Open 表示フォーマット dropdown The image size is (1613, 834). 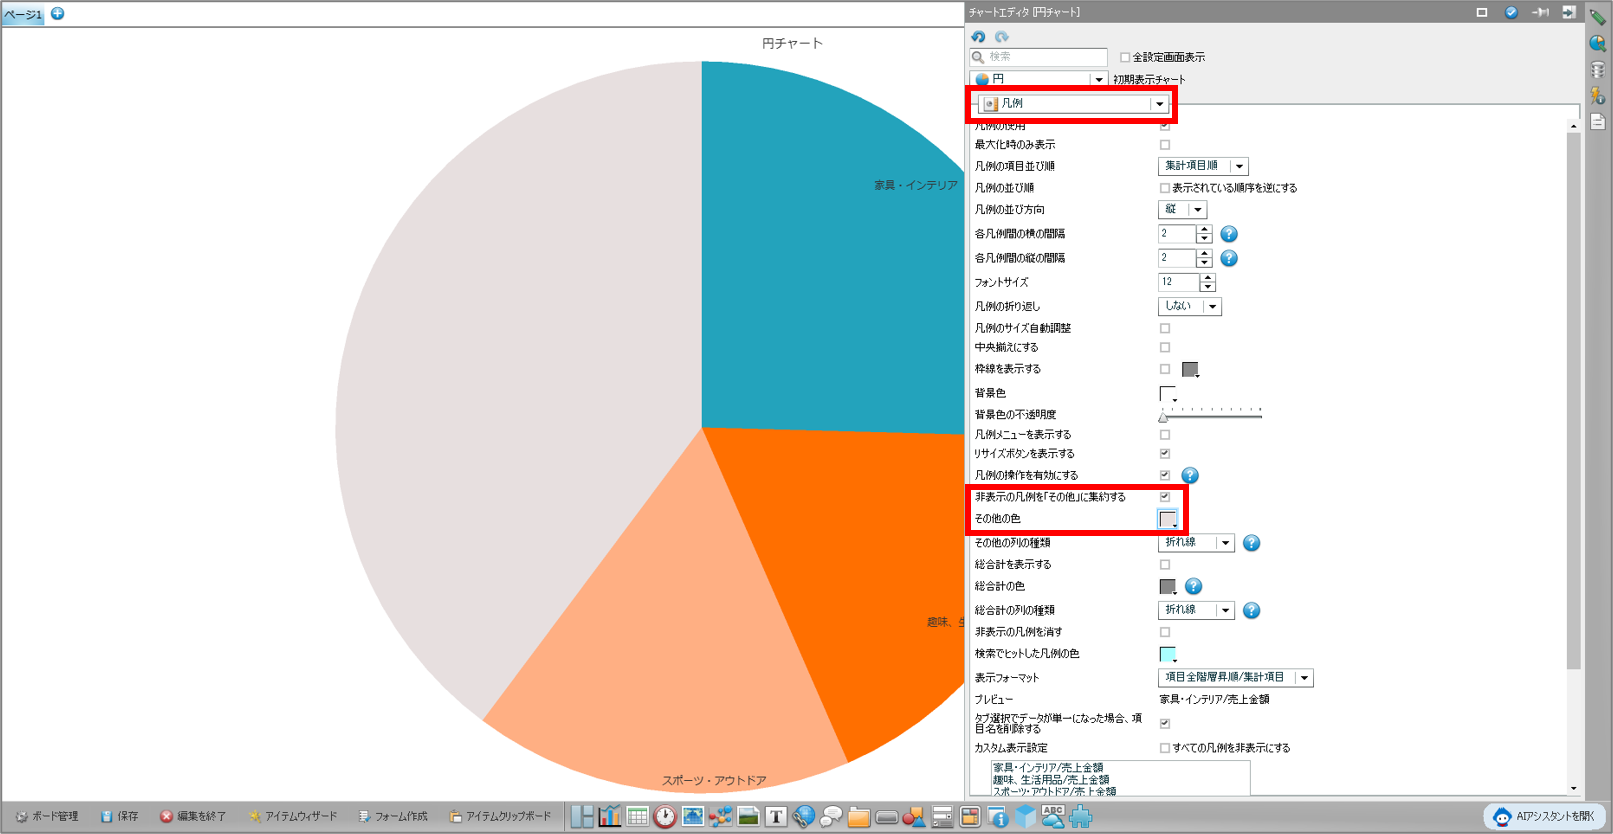(1235, 678)
